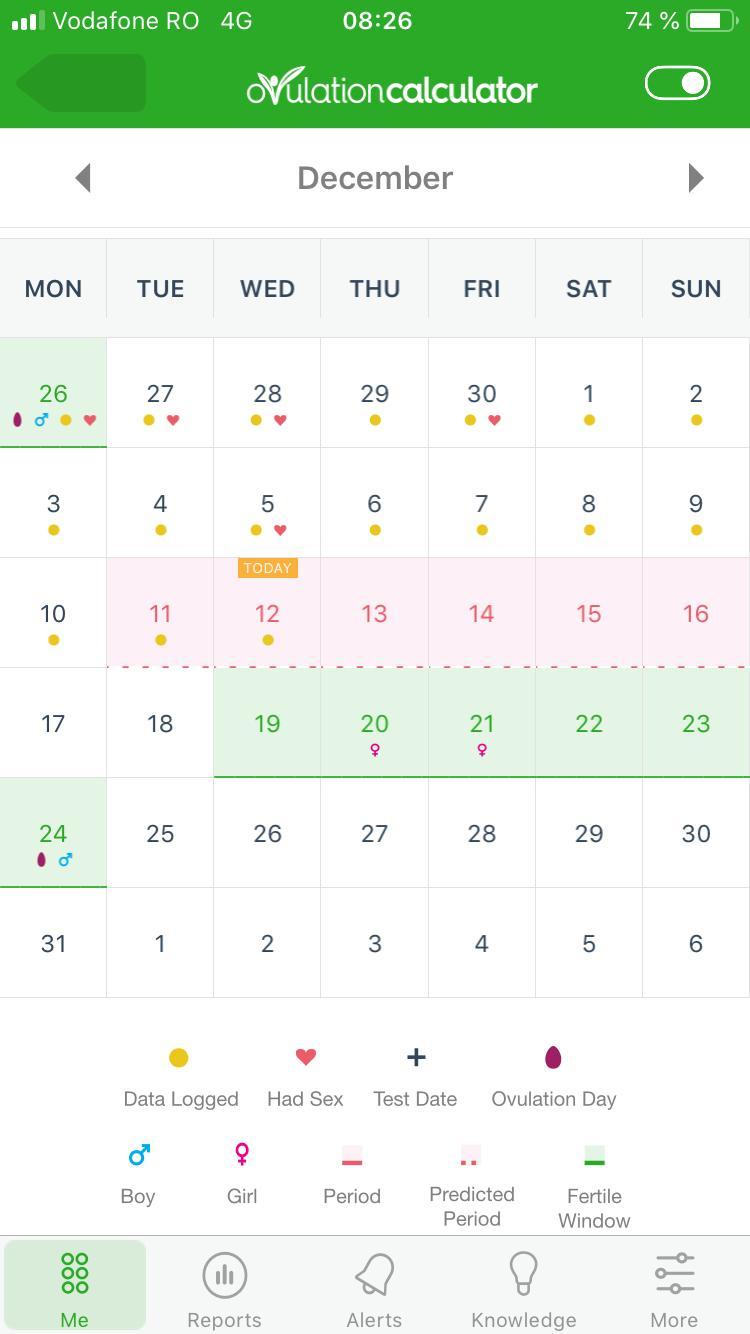Toggle the switch in the green header

click(x=678, y=83)
